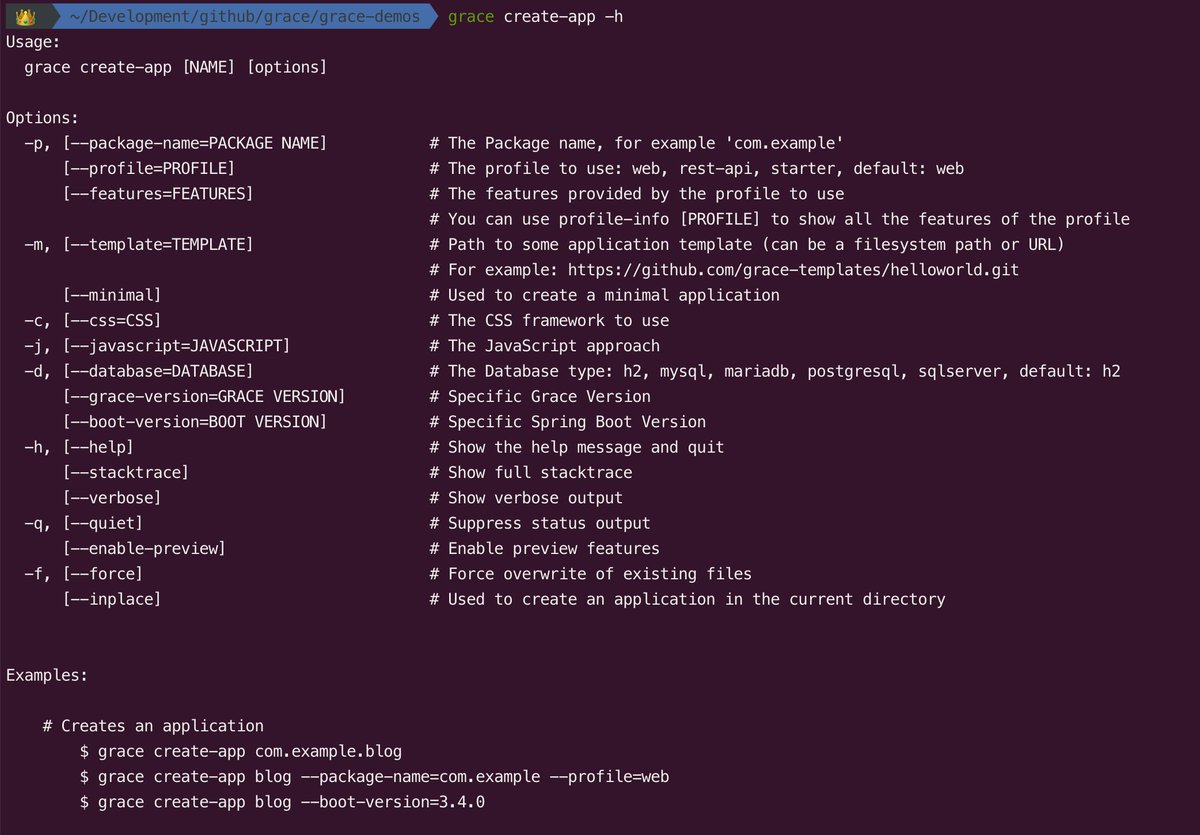Click the 'Options:' heading
Screen dimensions: 1200x835
tap(42, 118)
